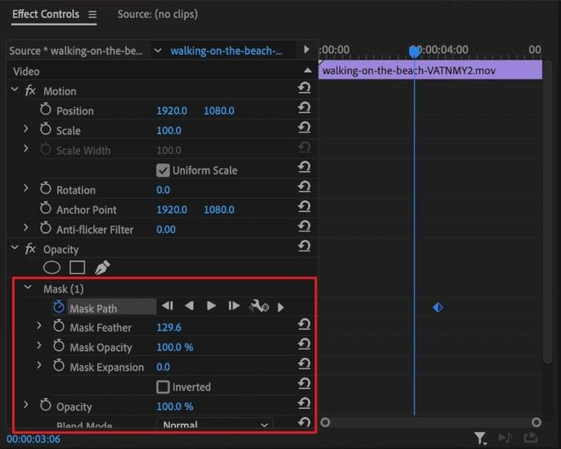The width and height of the screenshot is (561, 449).
Task: Select the free draw bezier pen mask tool
Action: (102, 268)
